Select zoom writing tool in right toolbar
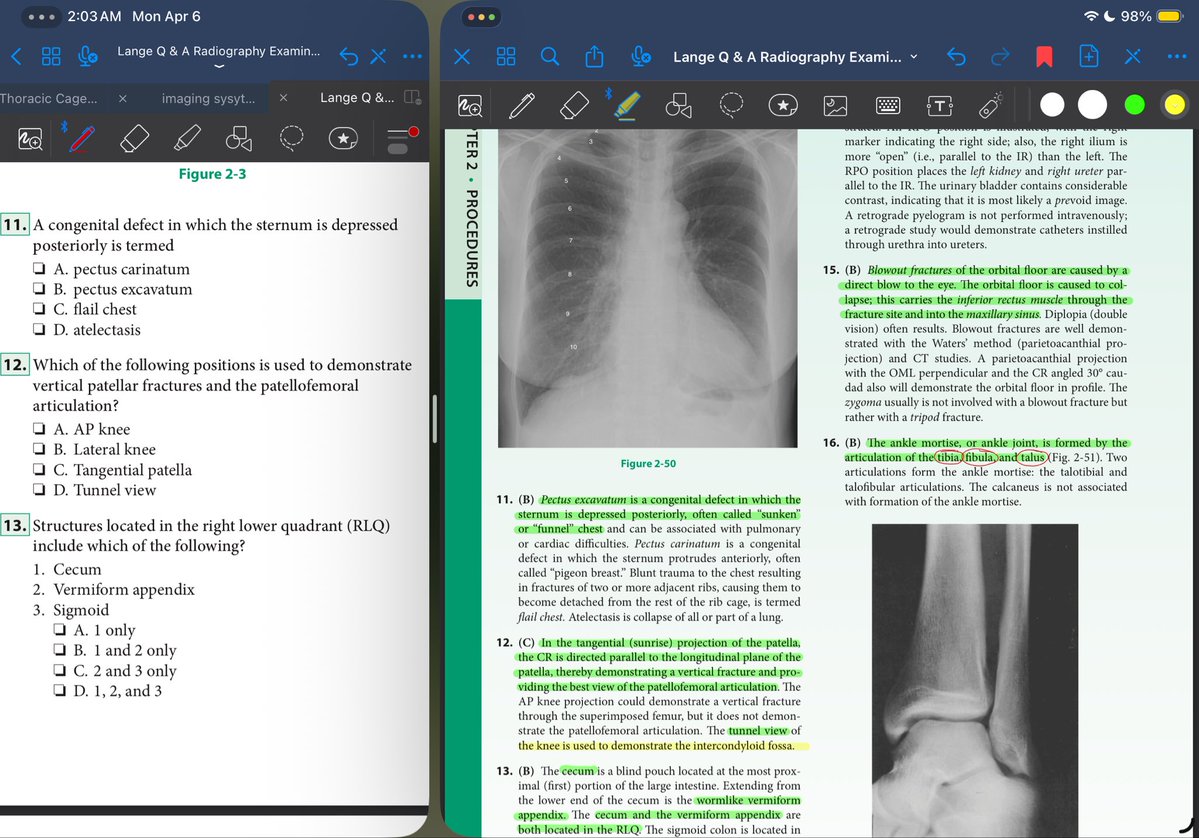 (x=470, y=106)
